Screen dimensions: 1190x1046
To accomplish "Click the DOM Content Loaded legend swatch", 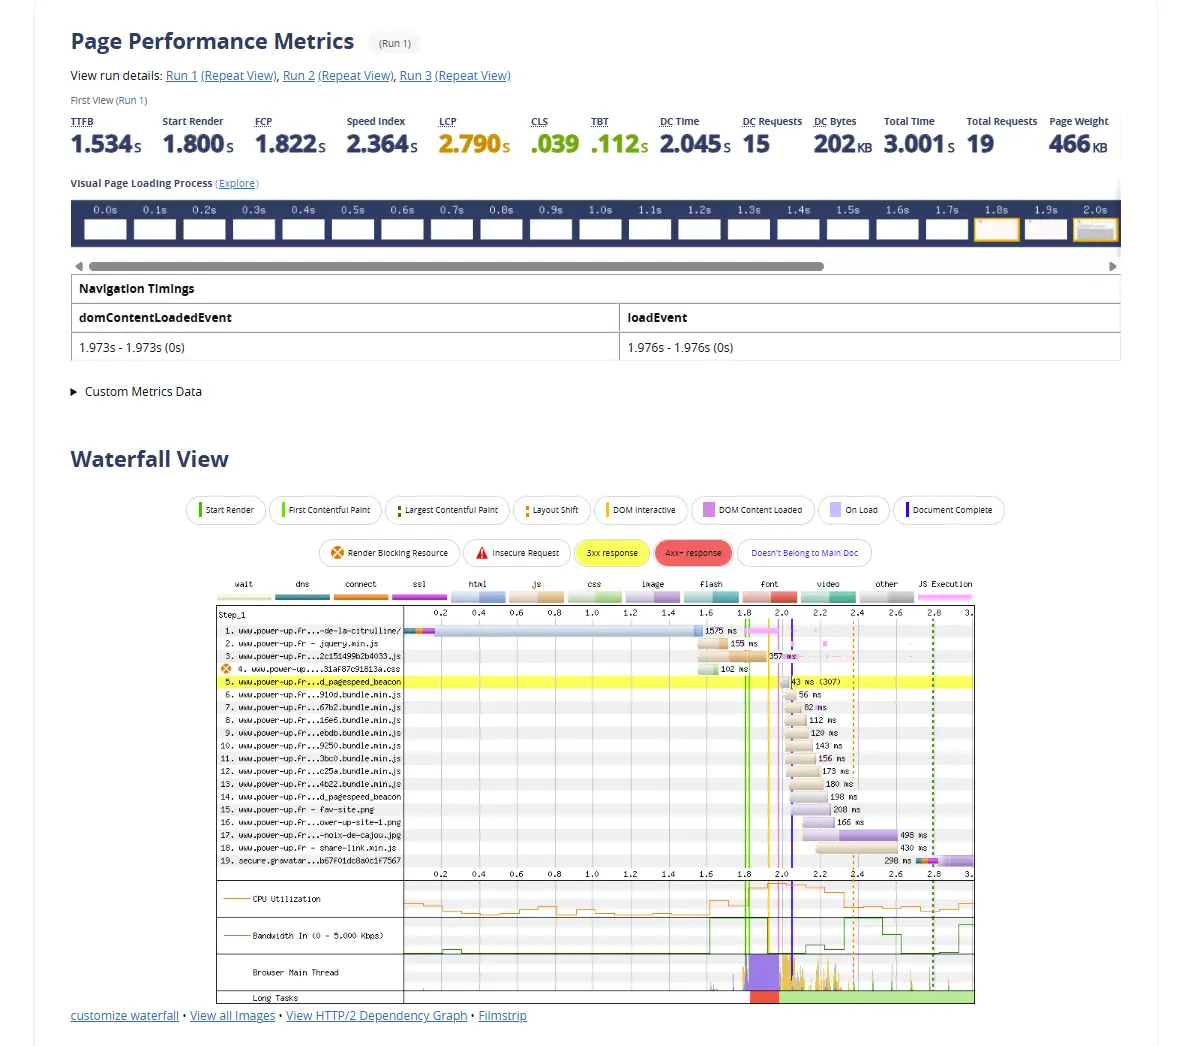I will 709,510.
